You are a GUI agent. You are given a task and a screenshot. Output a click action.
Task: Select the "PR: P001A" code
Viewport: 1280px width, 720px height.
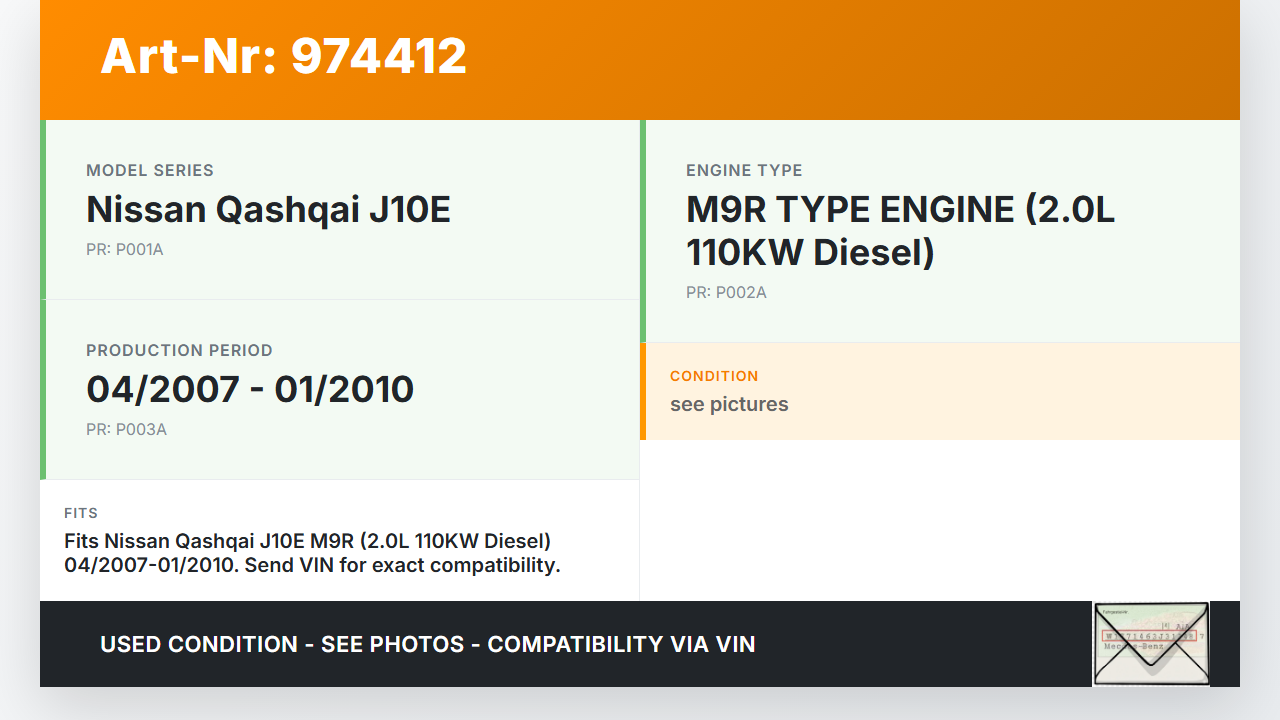pyautogui.click(x=125, y=250)
